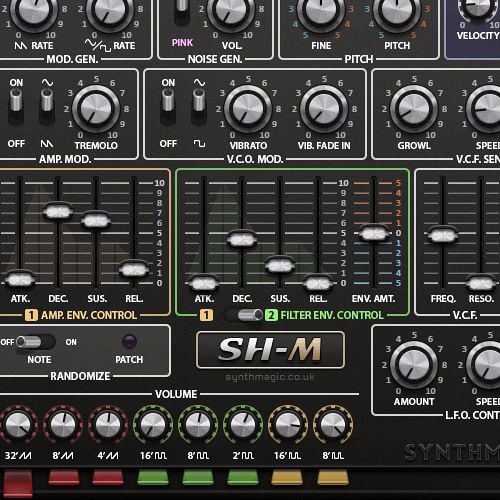Click the Filter Env release slider handle
The width and height of the screenshot is (500, 500).
pyautogui.click(x=318, y=283)
